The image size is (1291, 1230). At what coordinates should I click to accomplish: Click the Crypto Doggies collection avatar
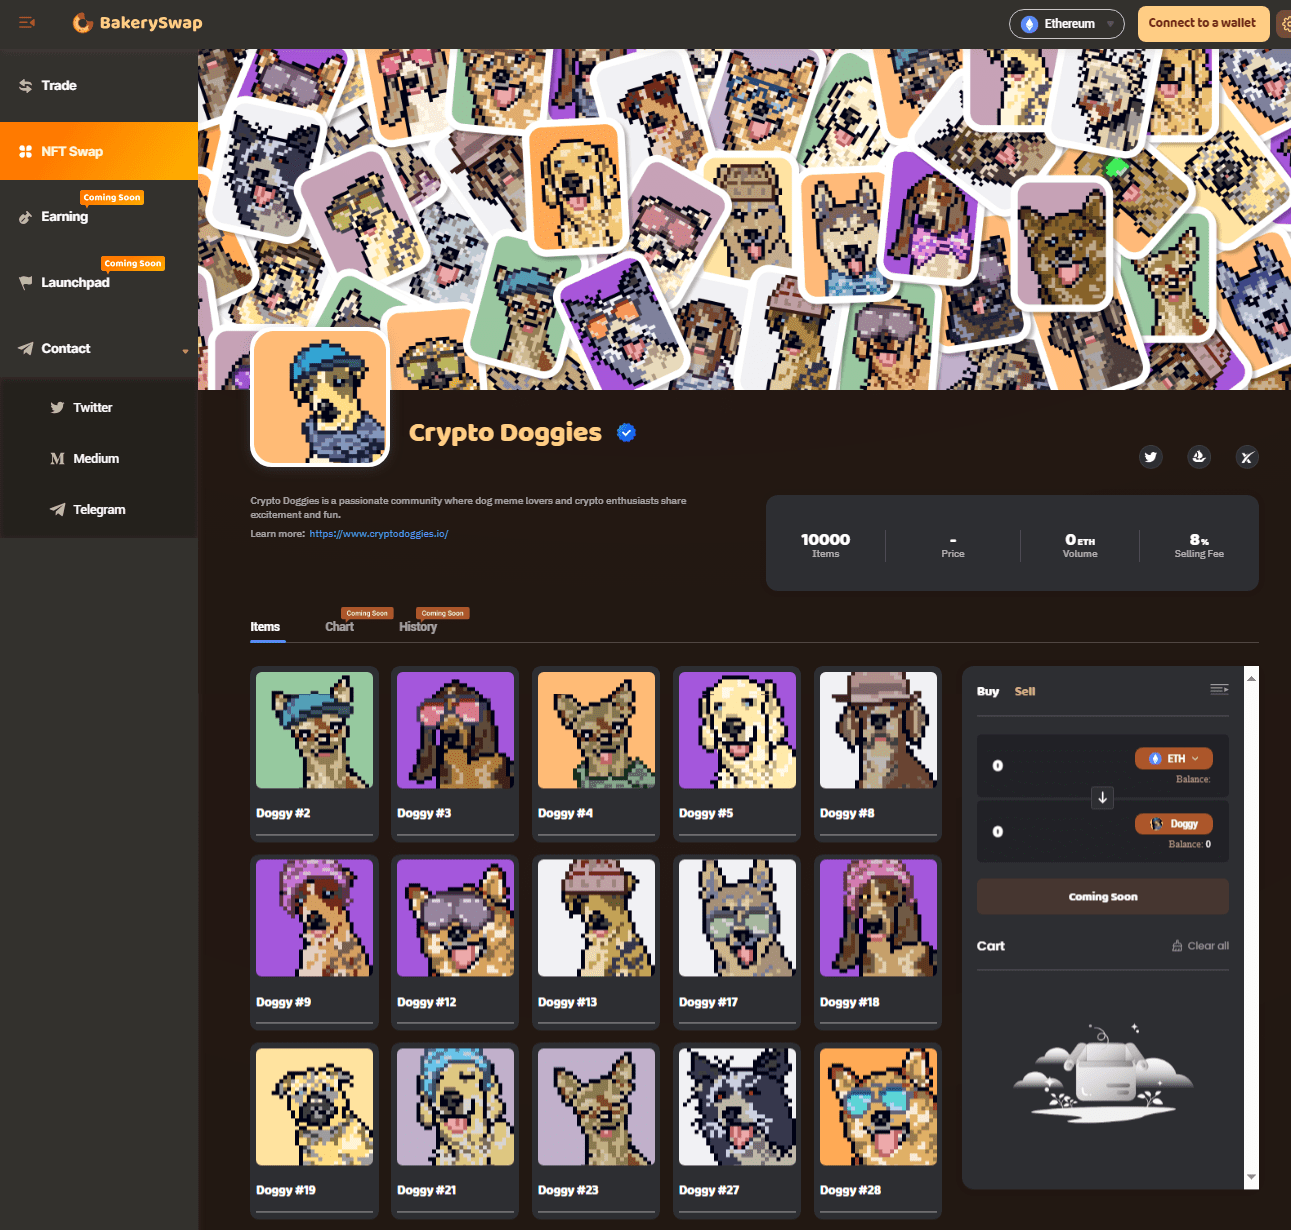point(320,397)
